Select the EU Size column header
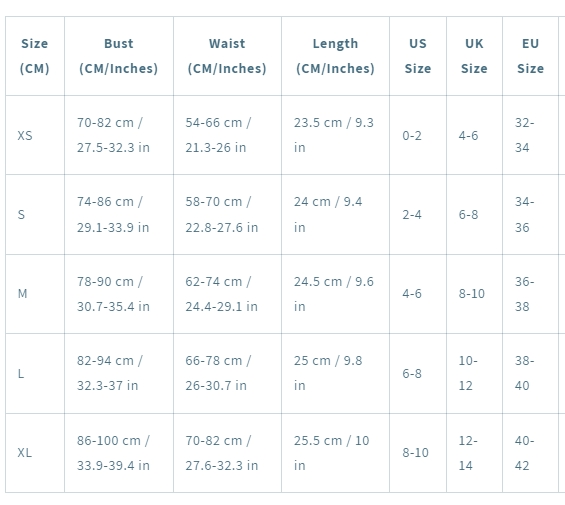 [x=530, y=56]
